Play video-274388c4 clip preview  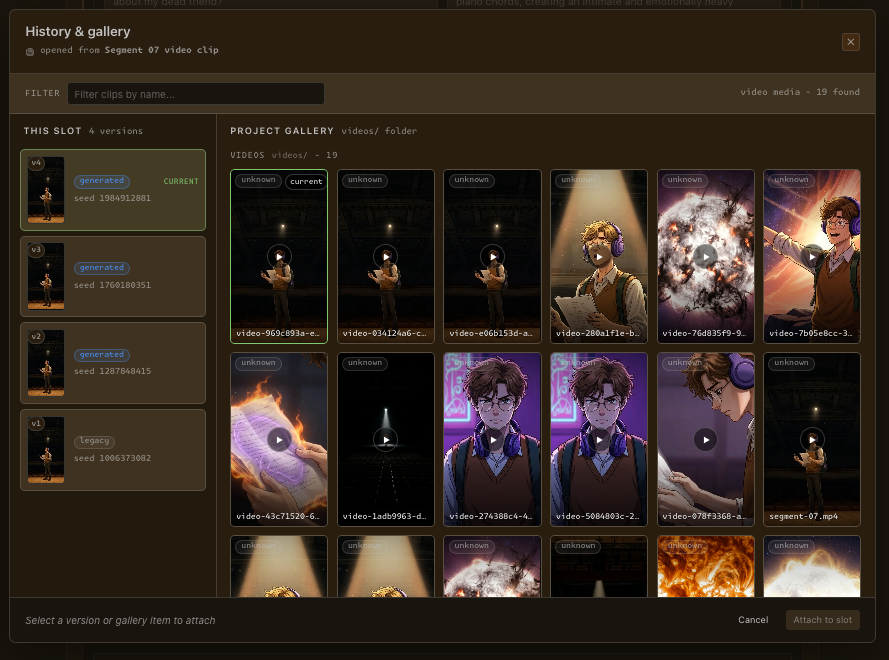492,440
